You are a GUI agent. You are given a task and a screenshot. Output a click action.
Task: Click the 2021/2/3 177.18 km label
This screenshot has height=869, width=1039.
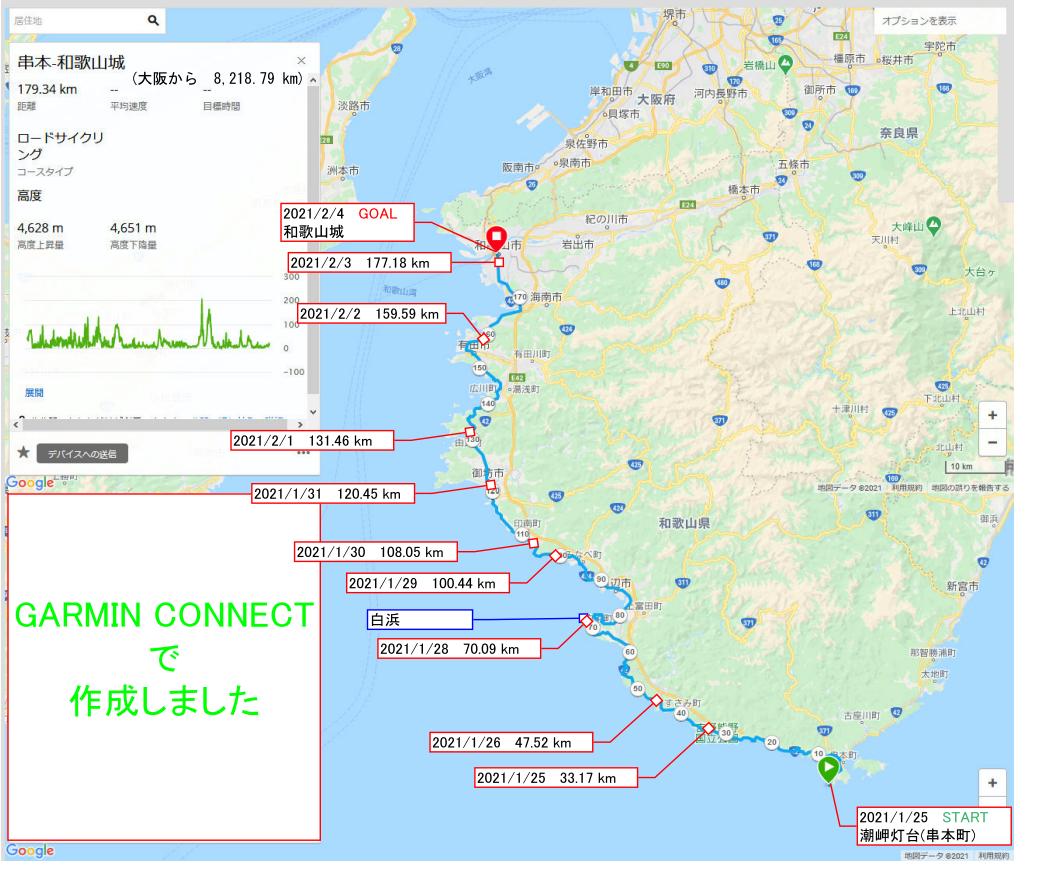[369, 262]
